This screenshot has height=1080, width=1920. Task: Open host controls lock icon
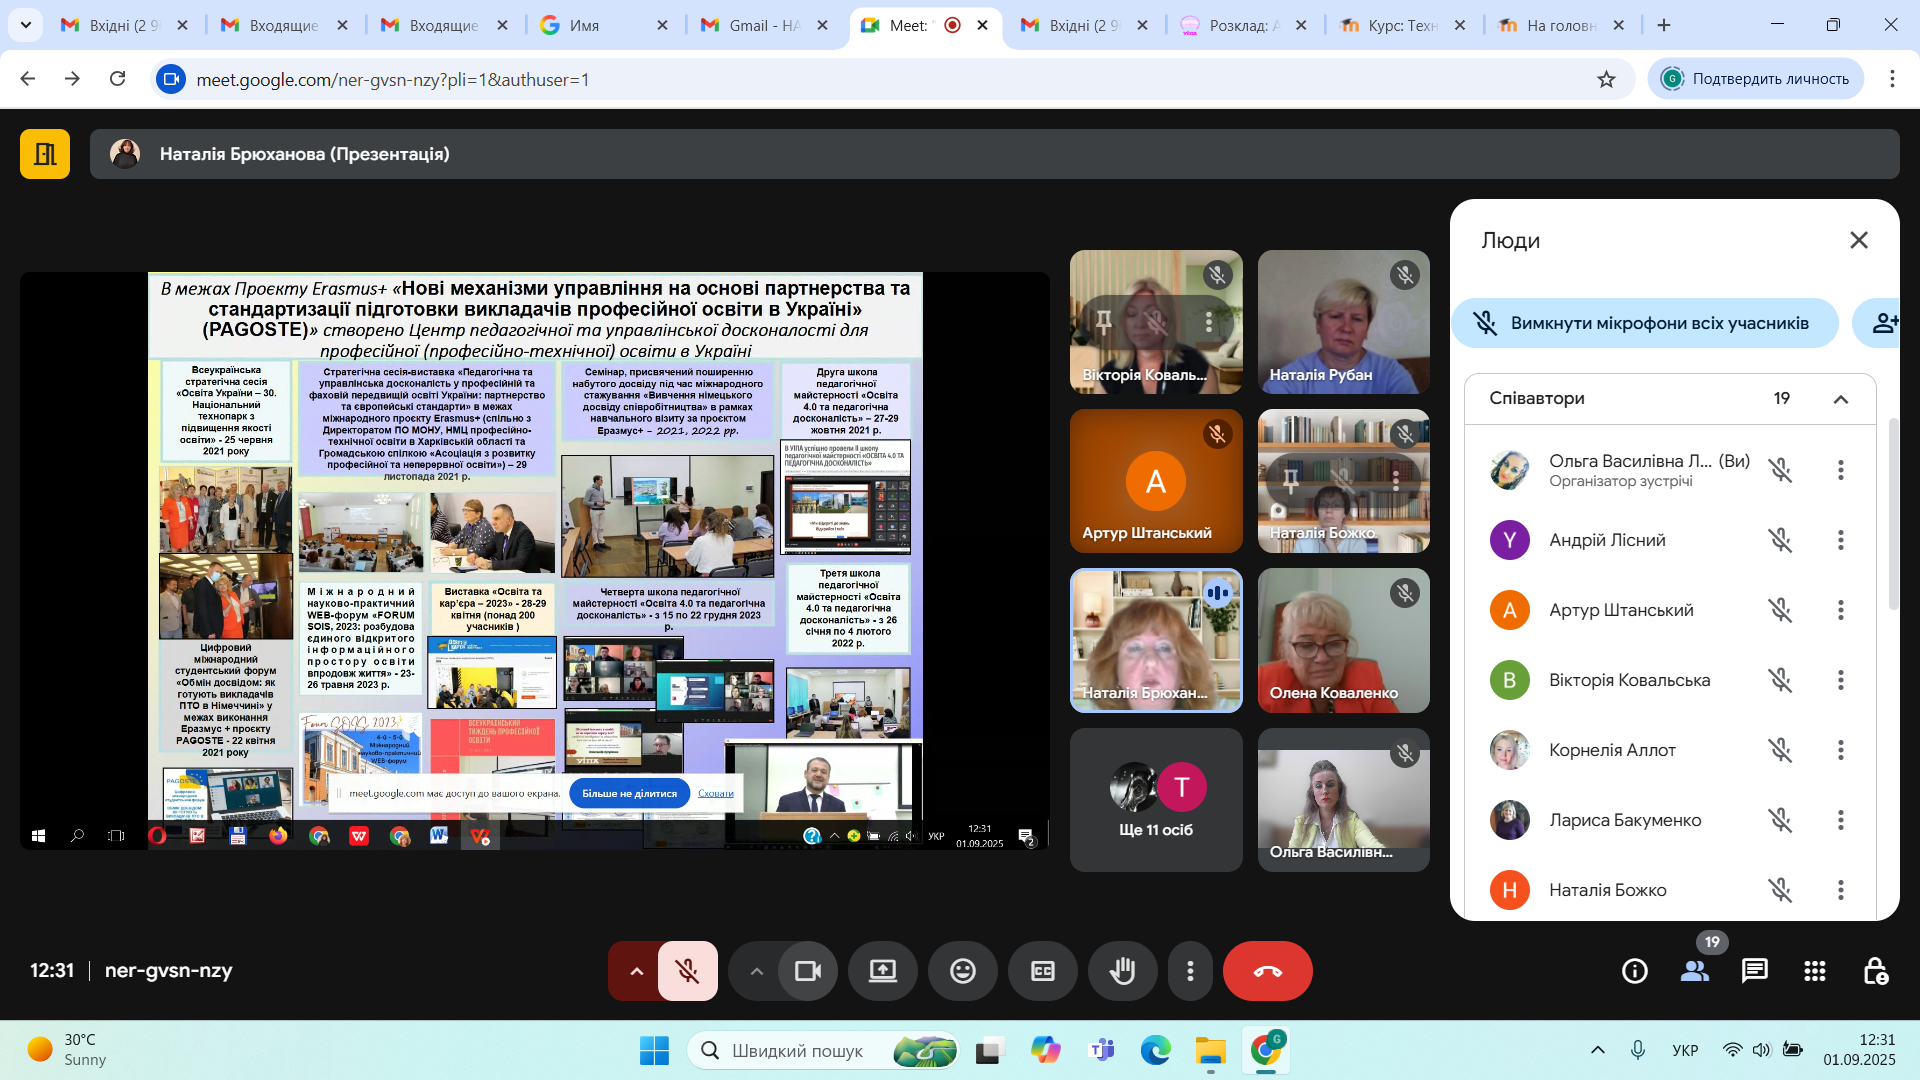(x=1875, y=971)
